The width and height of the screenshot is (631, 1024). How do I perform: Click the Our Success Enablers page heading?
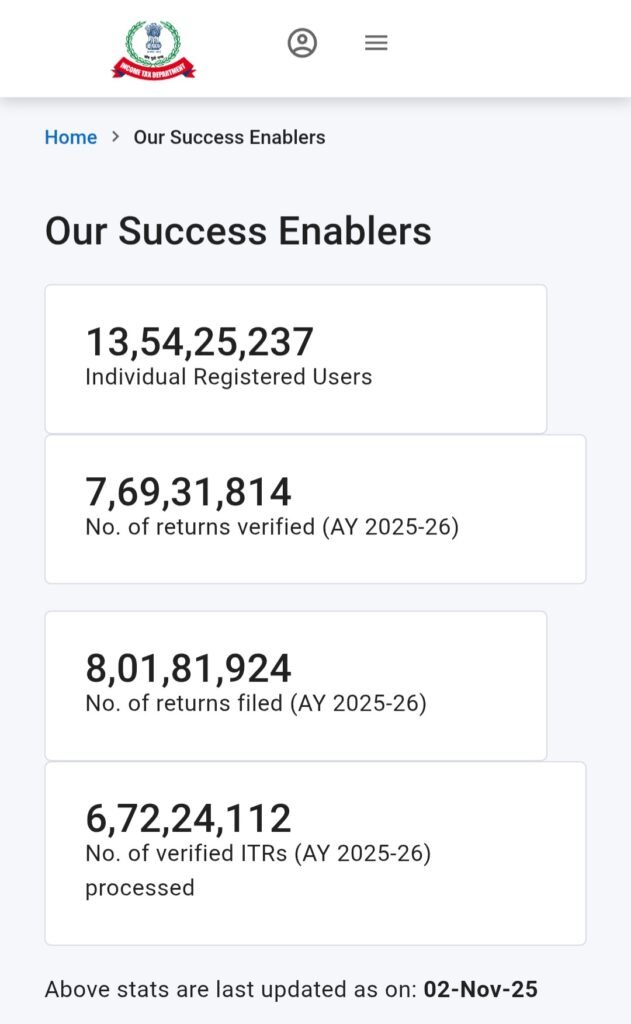[x=238, y=231]
